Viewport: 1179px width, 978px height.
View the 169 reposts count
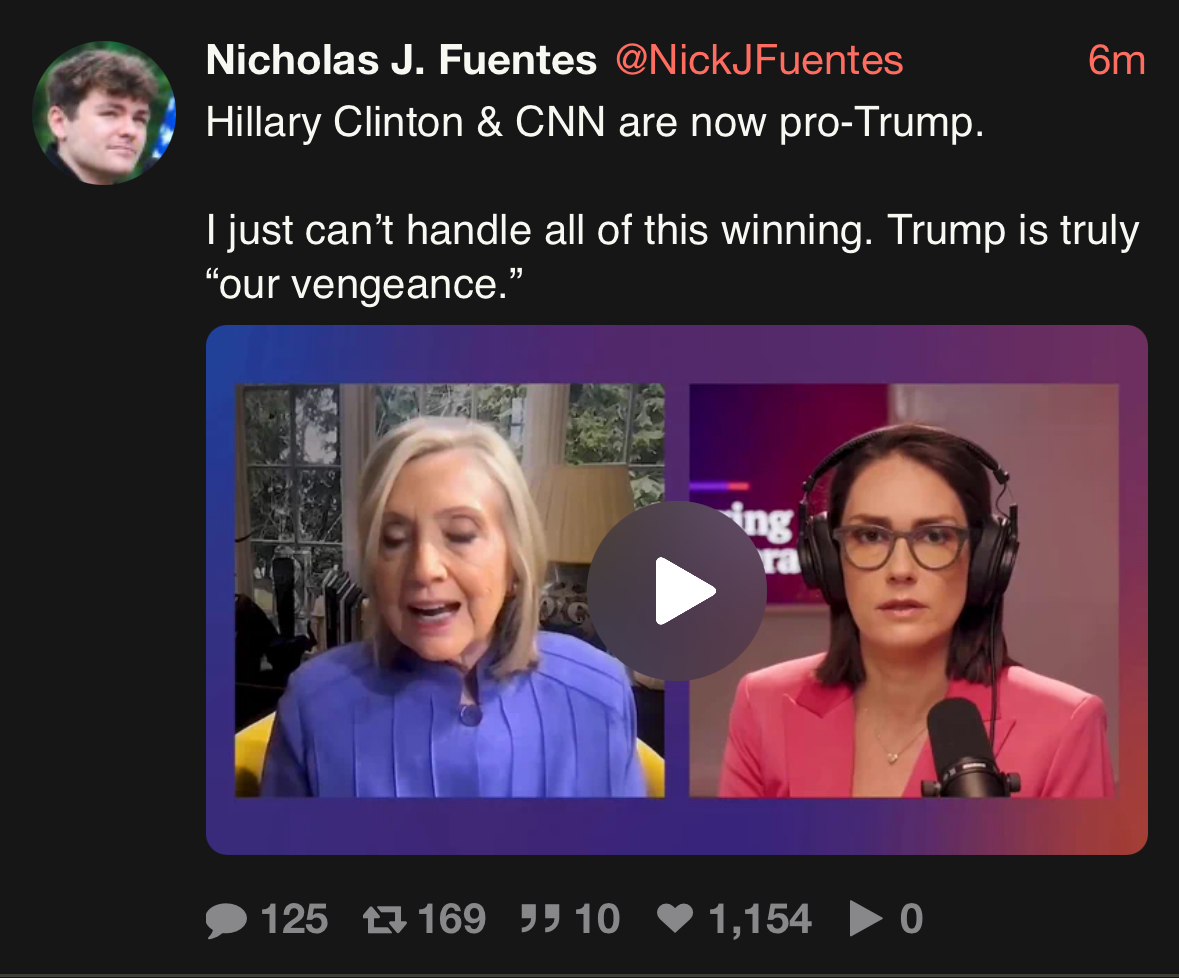coord(452,919)
